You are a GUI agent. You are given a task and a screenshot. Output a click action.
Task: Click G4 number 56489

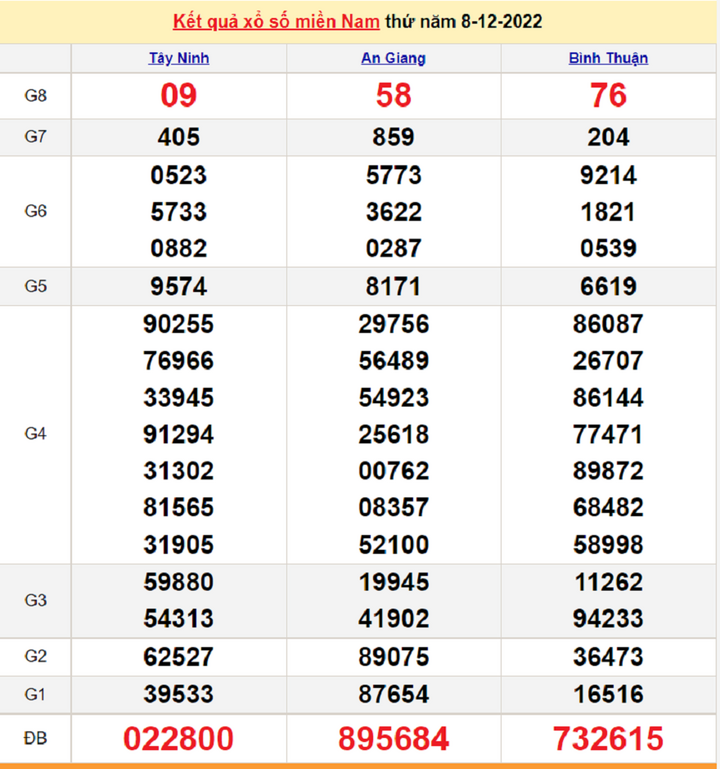coord(393,361)
